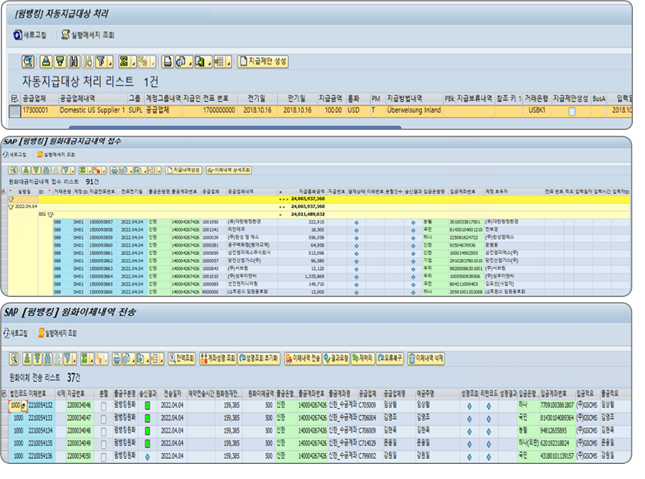This screenshot has width=645, height=479.
Task: Click the 공급업체 column header in top table
Action: 34,98
